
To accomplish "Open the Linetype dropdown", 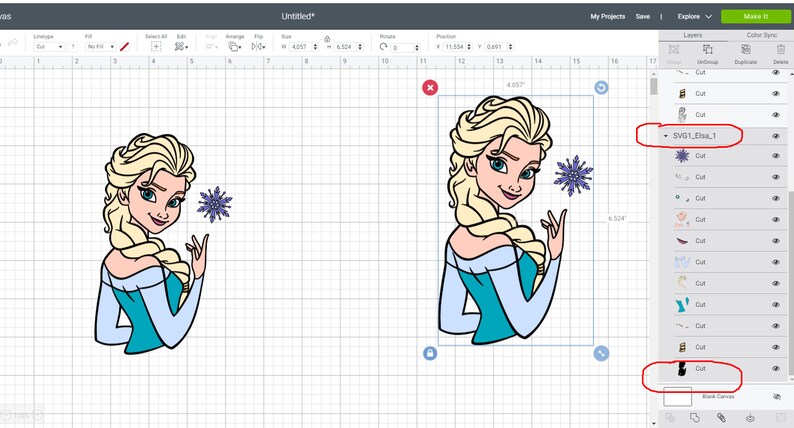I will point(49,47).
